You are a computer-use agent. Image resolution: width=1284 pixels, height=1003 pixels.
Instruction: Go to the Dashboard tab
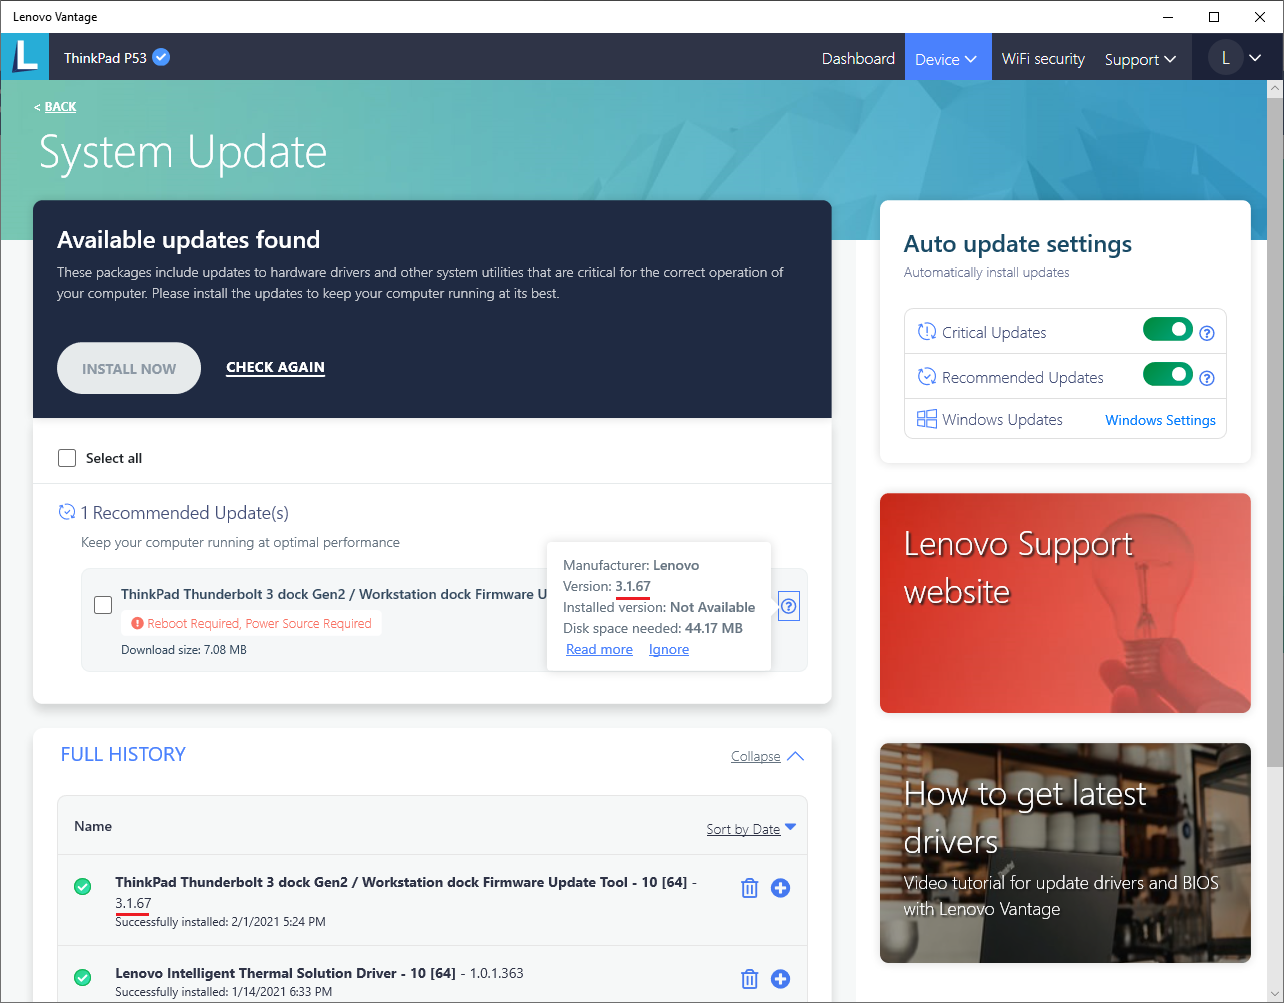pyautogui.click(x=858, y=59)
